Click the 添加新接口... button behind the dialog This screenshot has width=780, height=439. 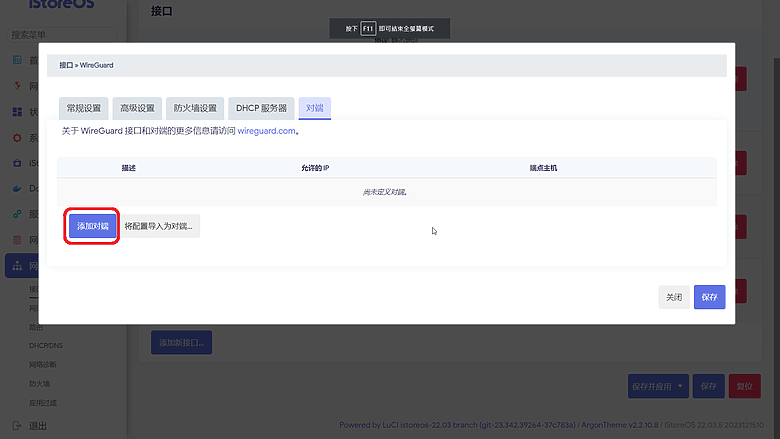182,343
